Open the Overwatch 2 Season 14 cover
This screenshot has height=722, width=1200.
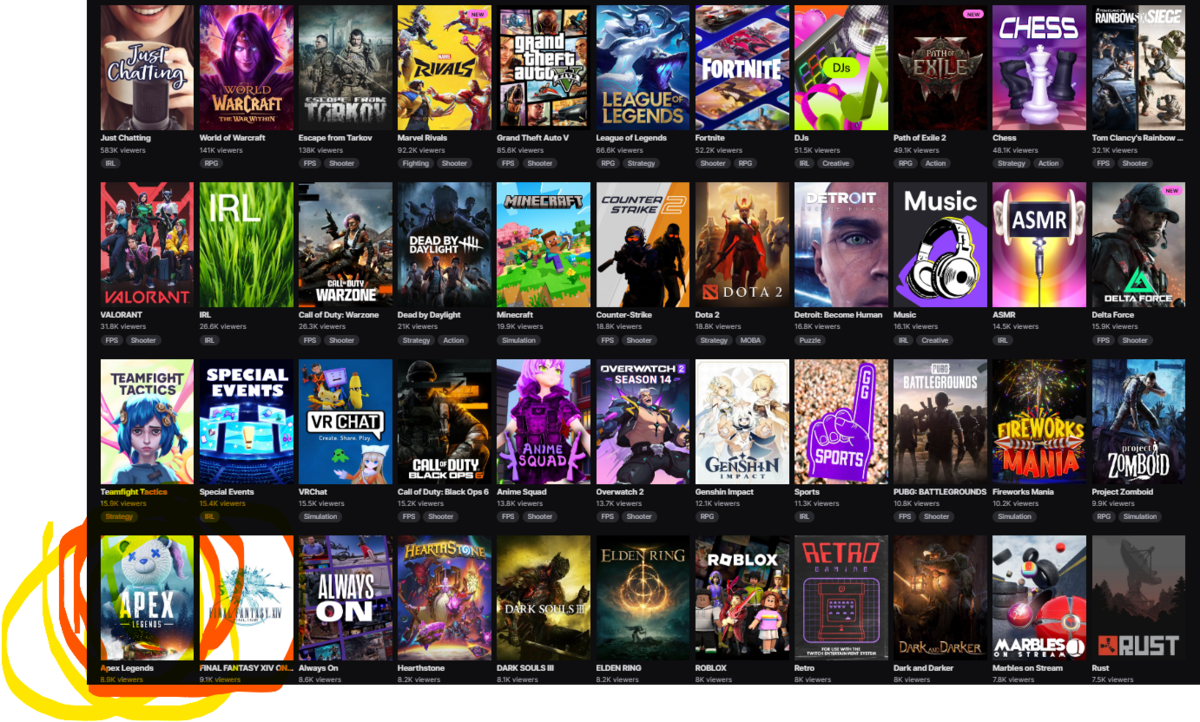pos(643,421)
